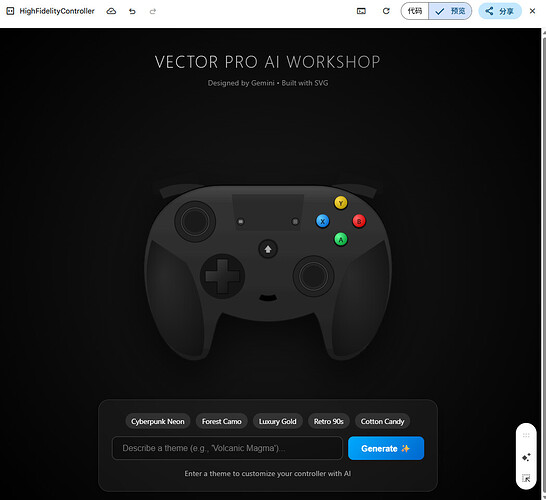Image resolution: width=546 pixels, height=500 pixels.
Task: Click the vertical scrollbar on the right
Action: (544, 264)
